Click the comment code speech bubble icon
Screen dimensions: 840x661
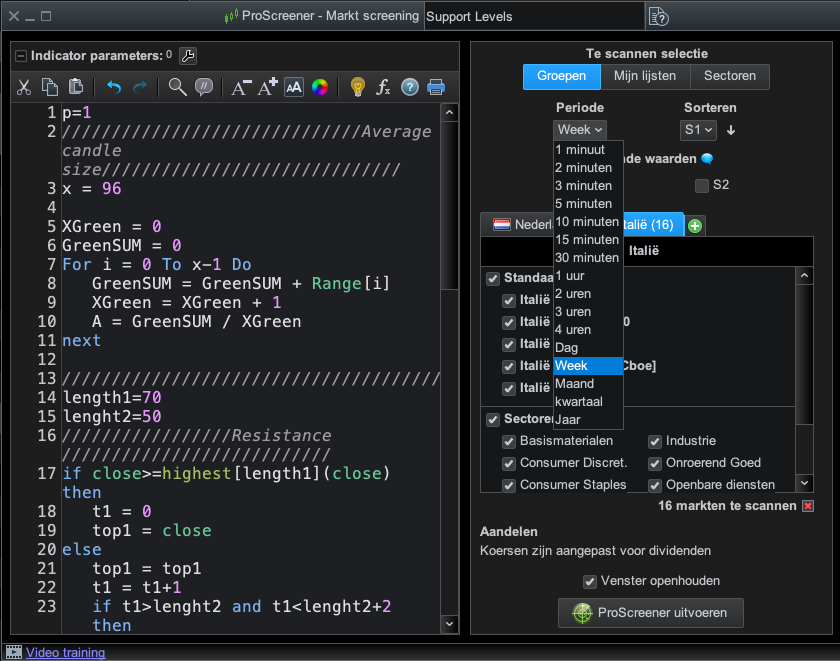point(204,87)
